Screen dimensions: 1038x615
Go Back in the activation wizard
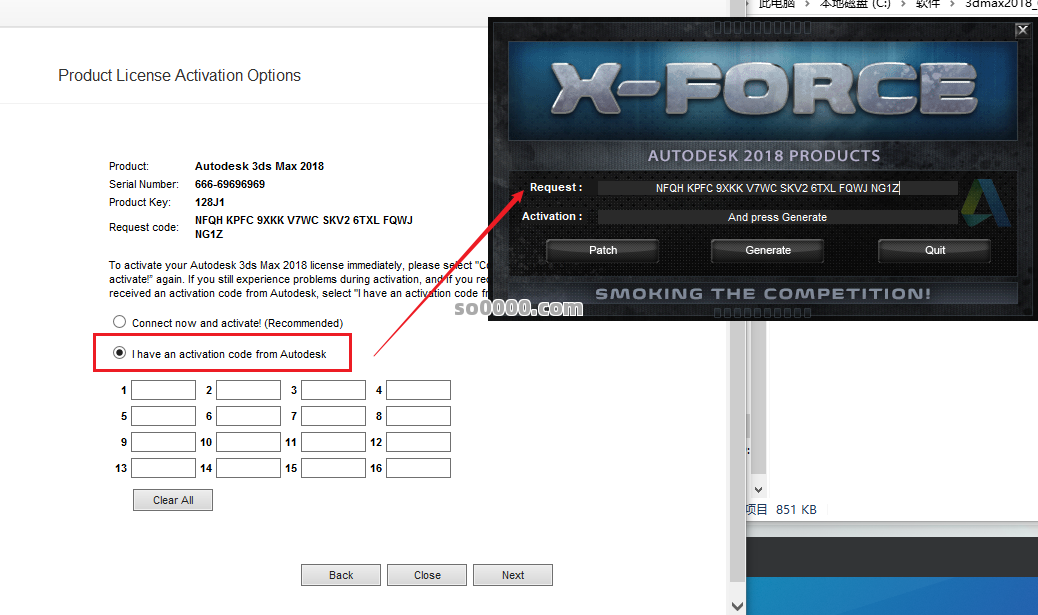pos(341,575)
